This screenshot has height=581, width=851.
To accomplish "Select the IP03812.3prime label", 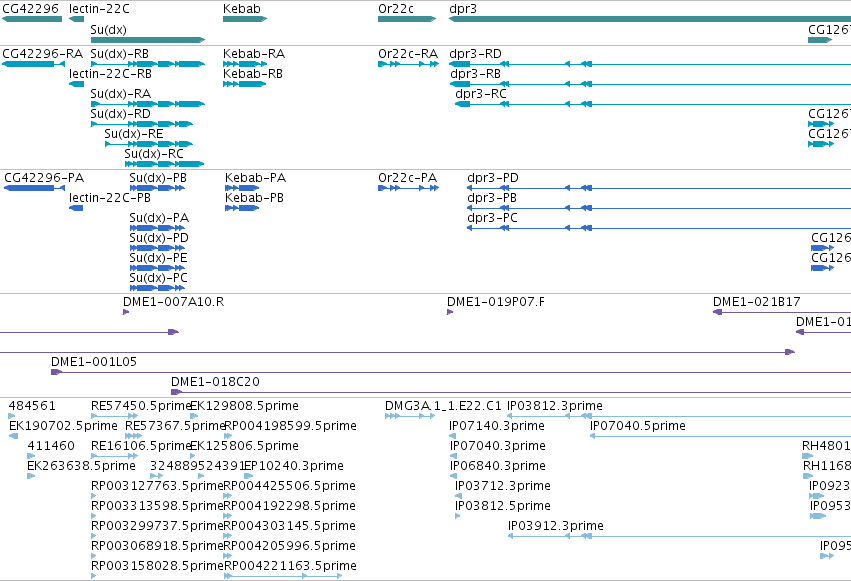I will tap(555, 406).
